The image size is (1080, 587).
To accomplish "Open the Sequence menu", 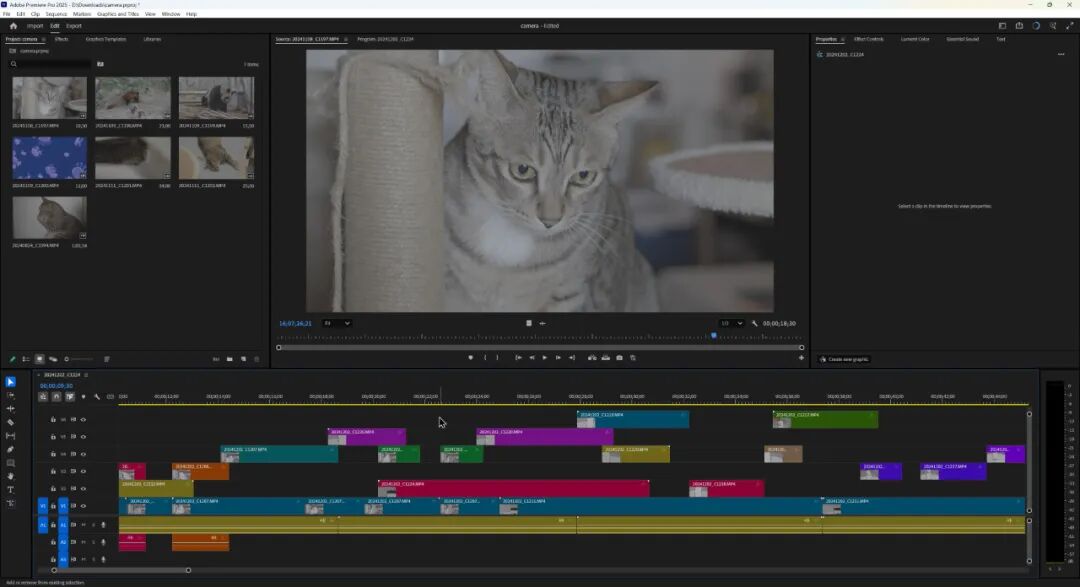I will click(x=56, y=14).
